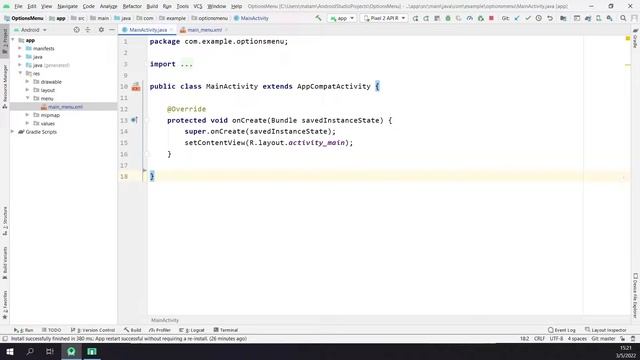Open the Pixel 2 API R device dropdown

click(384, 18)
